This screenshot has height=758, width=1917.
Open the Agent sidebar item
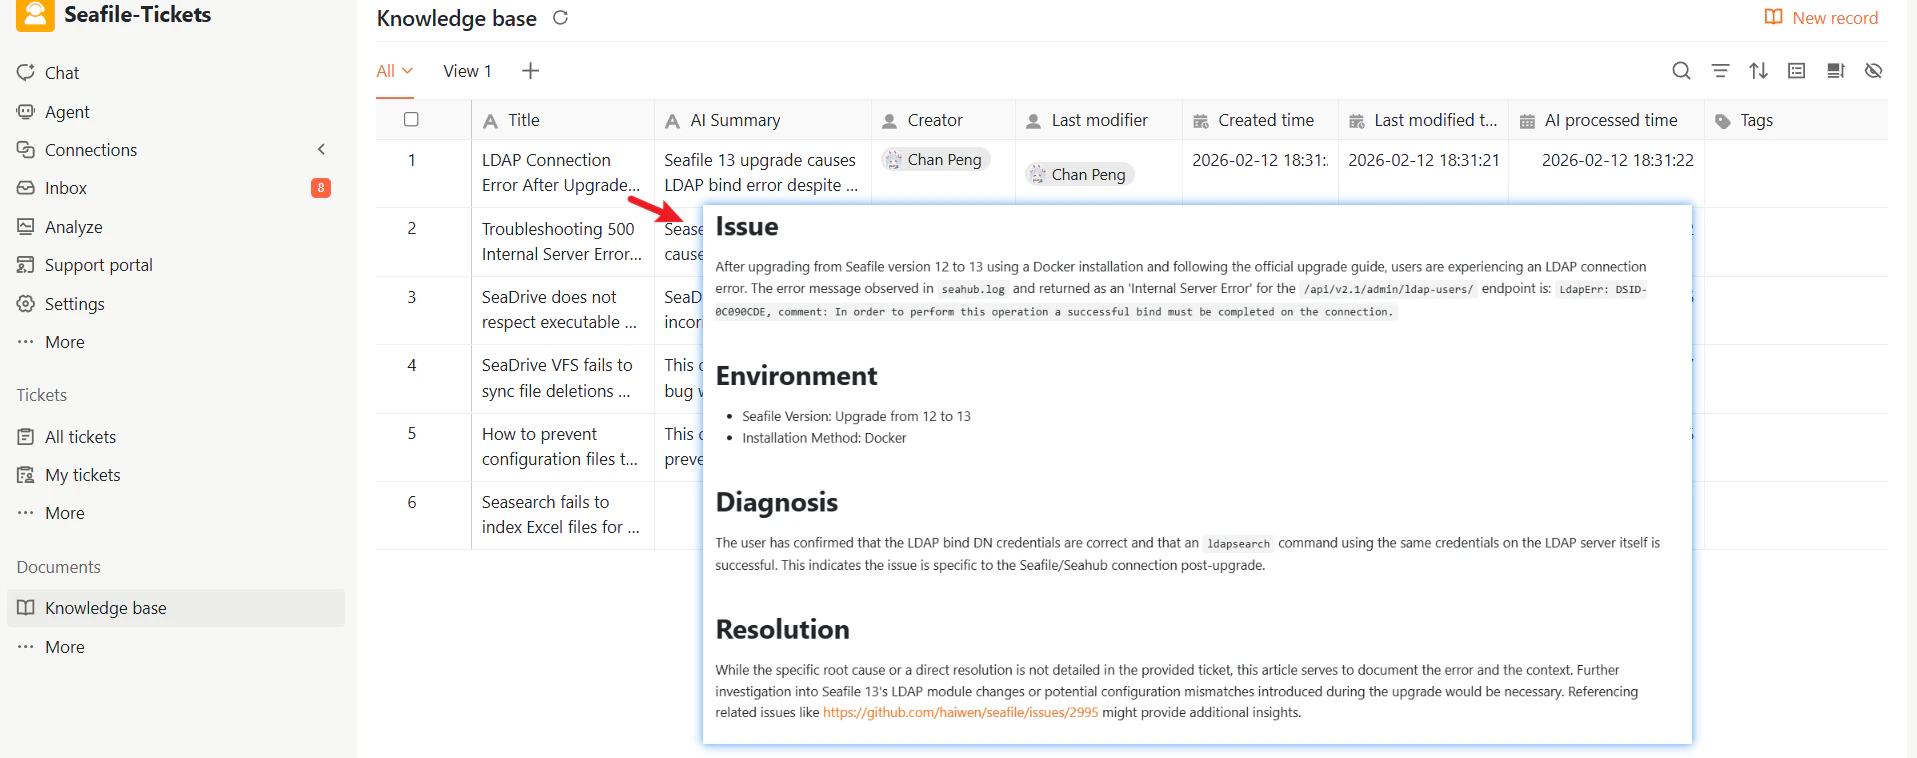67,112
